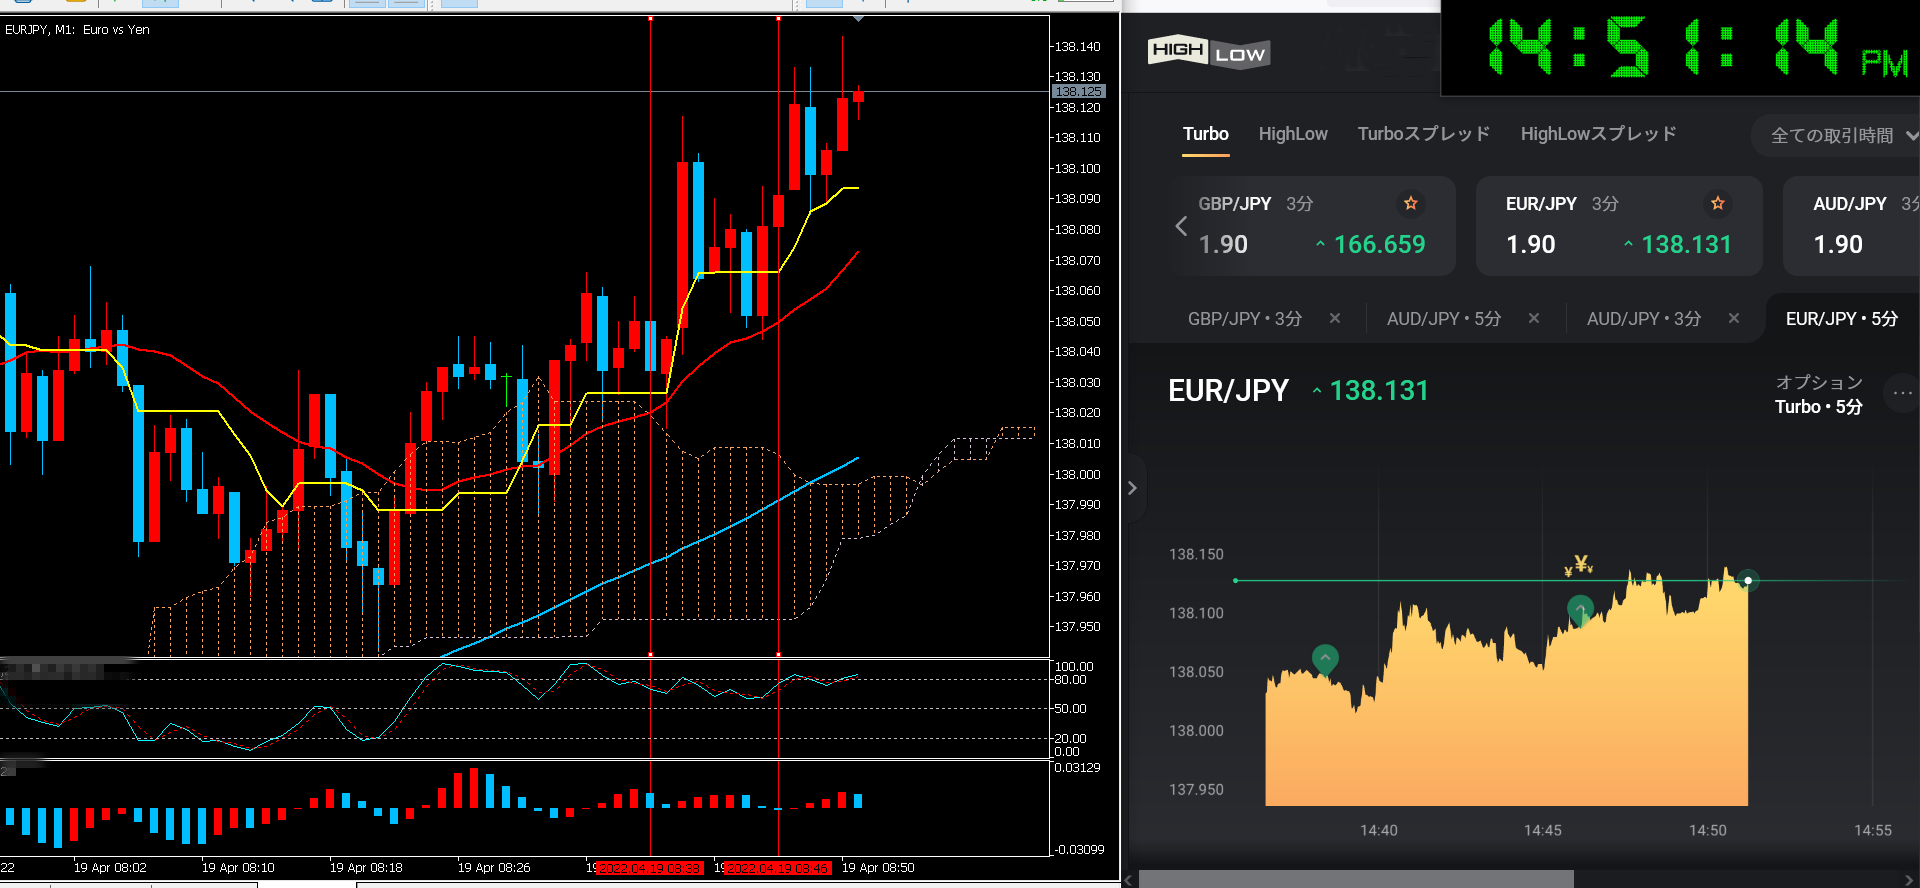Click the first green up-arrow trade marker
The image size is (1920, 888).
pyautogui.click(x=1324, y=658)
